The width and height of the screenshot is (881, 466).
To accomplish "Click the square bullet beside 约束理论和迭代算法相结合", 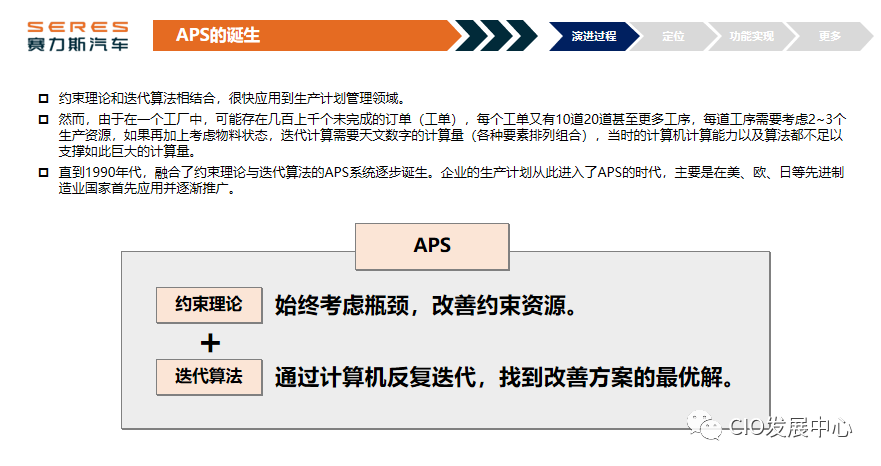I will coord(43,98).
